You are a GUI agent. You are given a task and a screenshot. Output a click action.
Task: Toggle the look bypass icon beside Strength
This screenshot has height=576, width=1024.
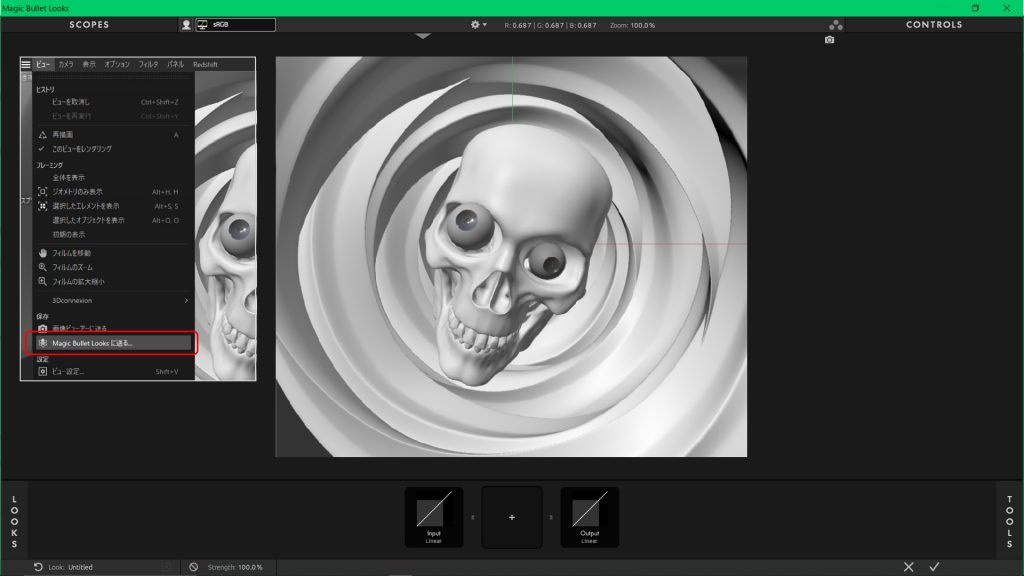click(x=193, y=567)
